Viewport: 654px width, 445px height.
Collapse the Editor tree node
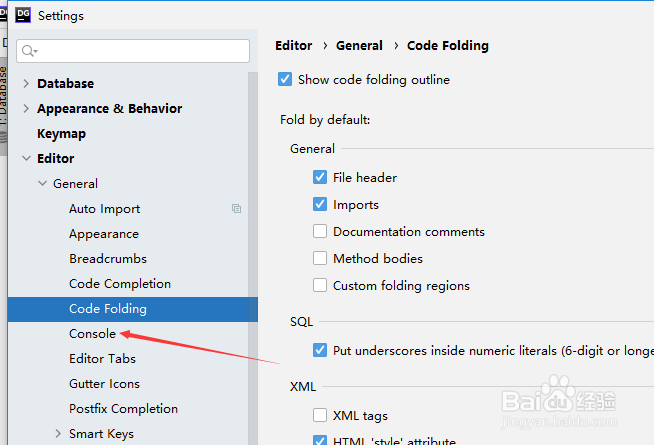pos(25,159)
